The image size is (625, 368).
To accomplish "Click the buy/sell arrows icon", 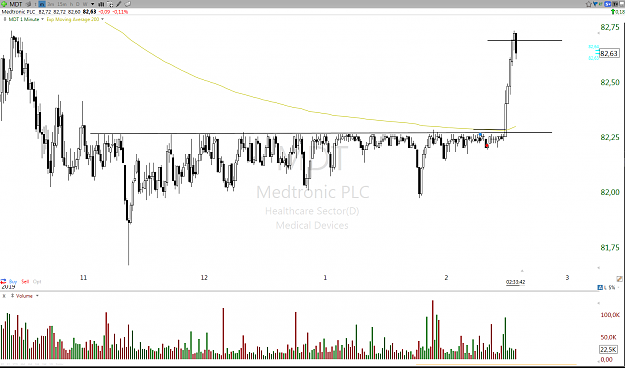I will 4,281.
